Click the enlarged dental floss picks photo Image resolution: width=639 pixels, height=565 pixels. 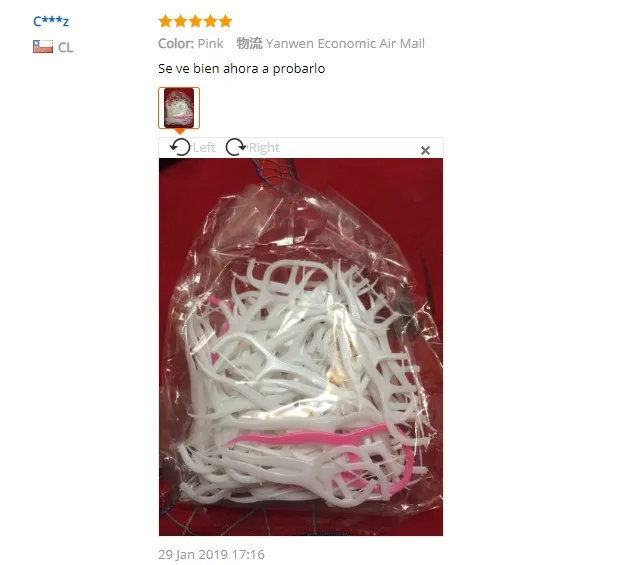click(x=301, y=347)
